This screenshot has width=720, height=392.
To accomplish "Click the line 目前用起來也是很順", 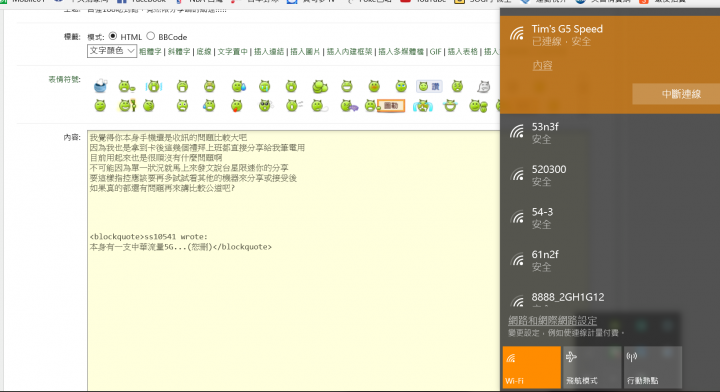I will (156, 157).
